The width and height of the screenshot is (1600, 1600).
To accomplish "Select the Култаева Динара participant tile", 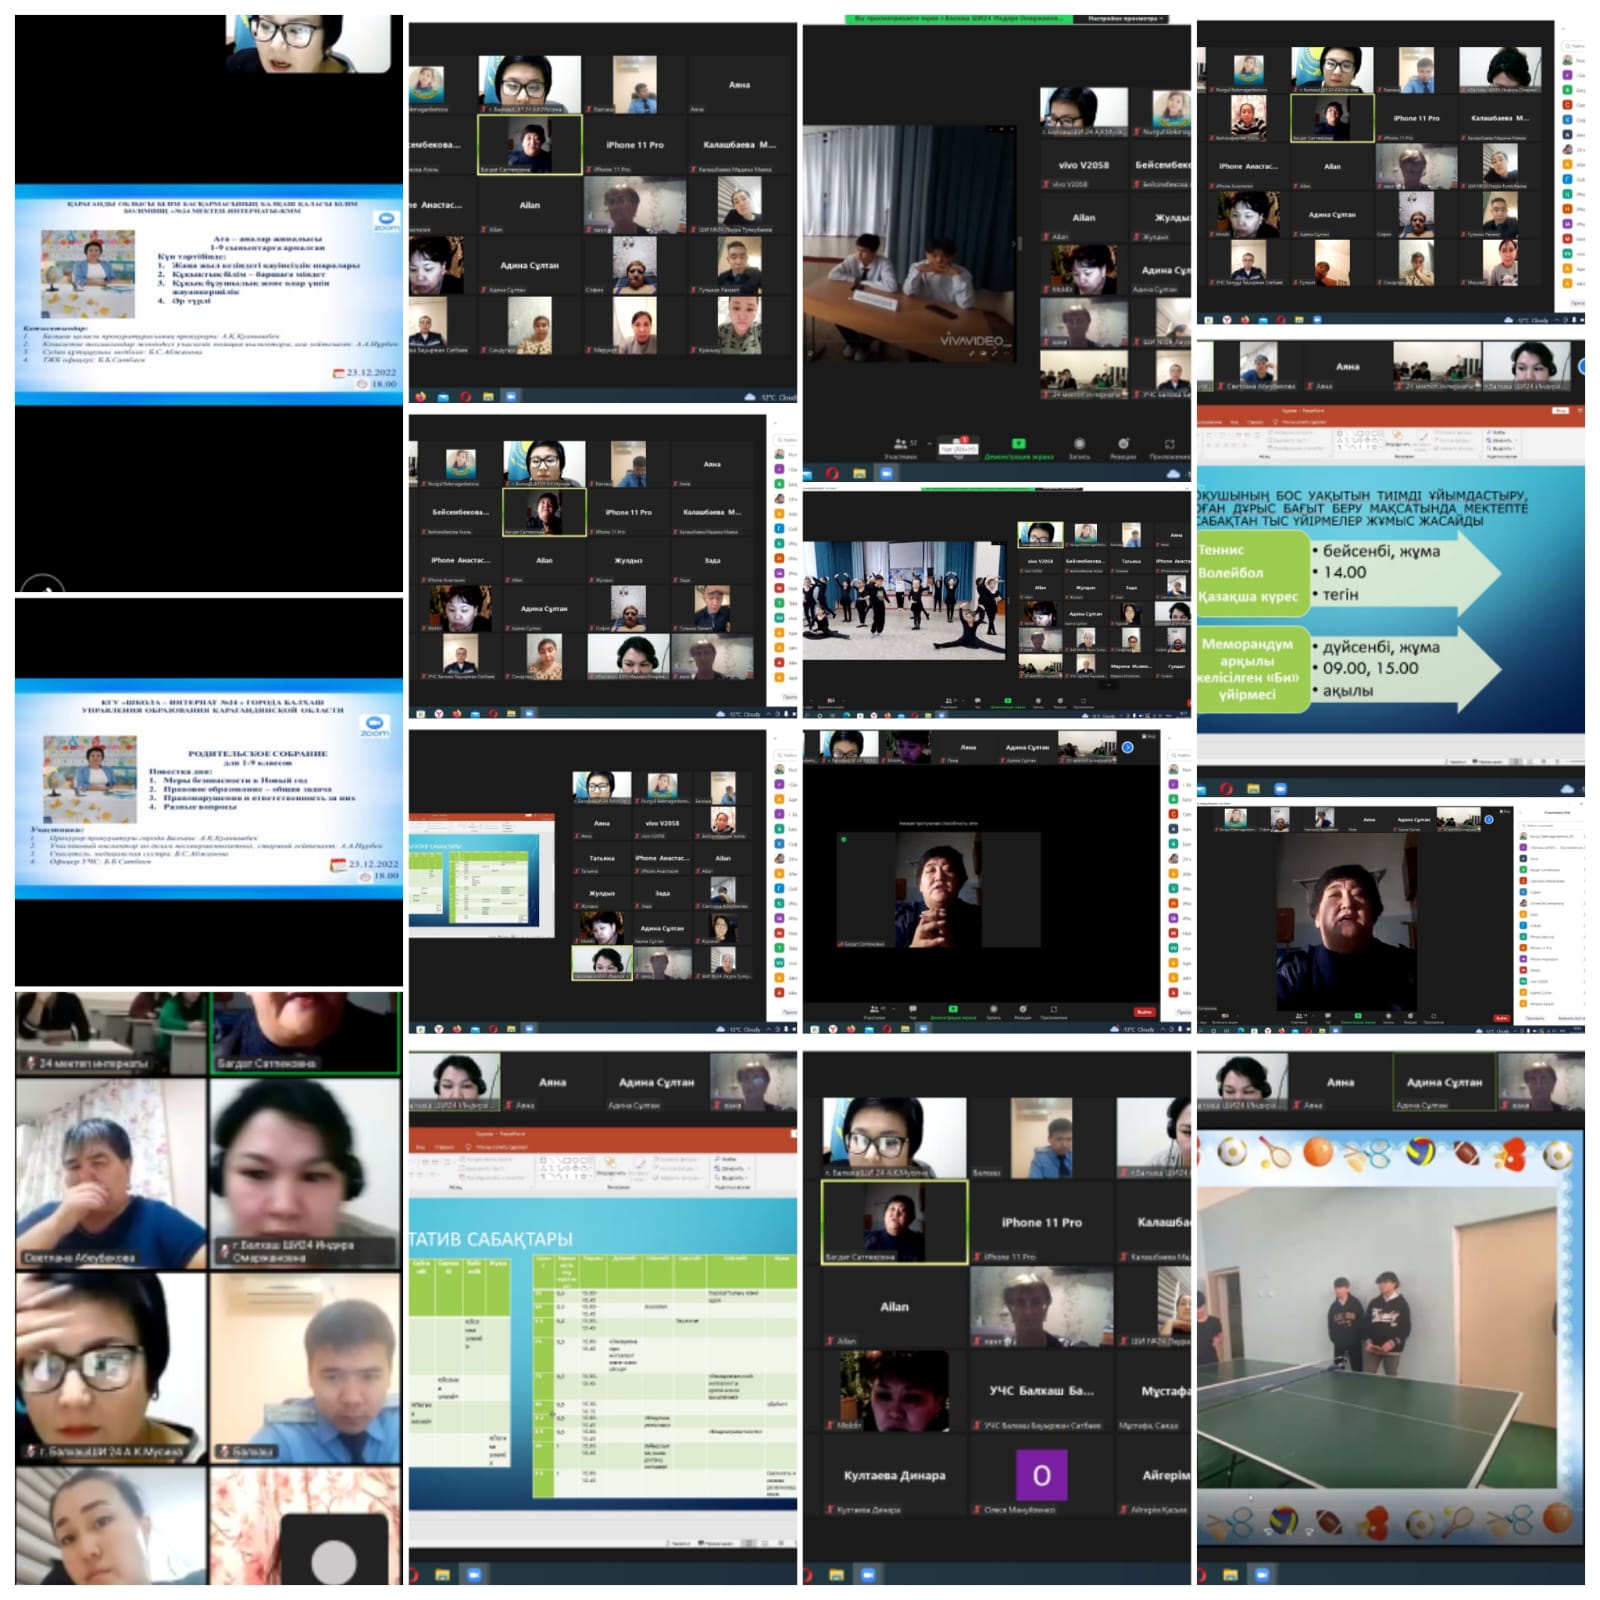I will [894, 1475].
